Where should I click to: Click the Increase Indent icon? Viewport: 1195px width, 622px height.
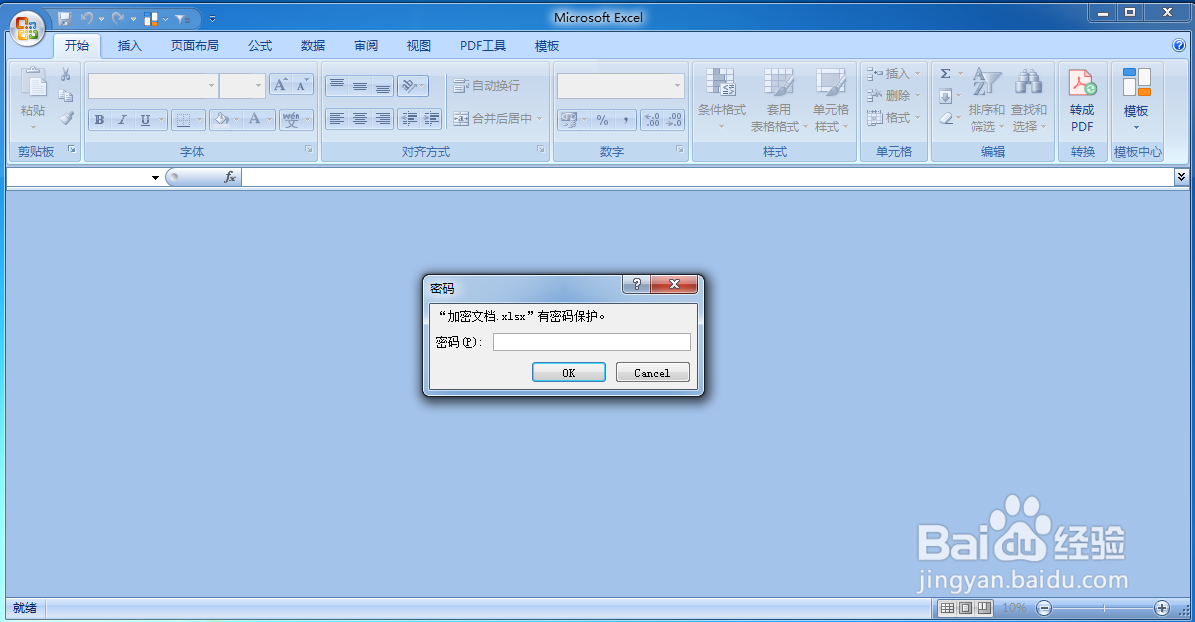[431, 119]
